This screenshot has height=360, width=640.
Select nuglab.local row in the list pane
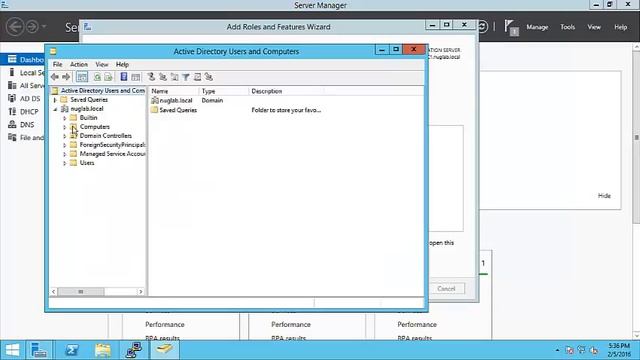tap(171, 100)
